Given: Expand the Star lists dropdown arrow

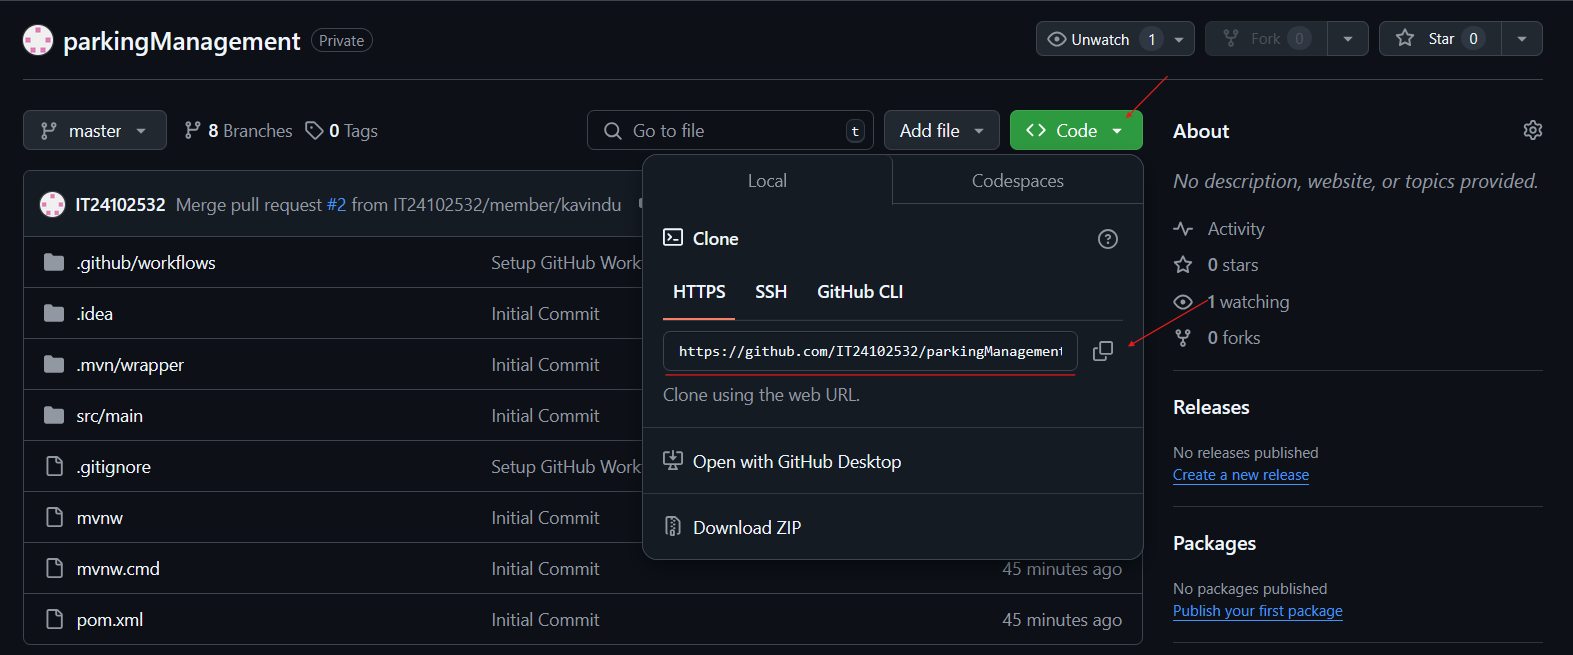Looking at the screenshot, I should pos(1521,39).
